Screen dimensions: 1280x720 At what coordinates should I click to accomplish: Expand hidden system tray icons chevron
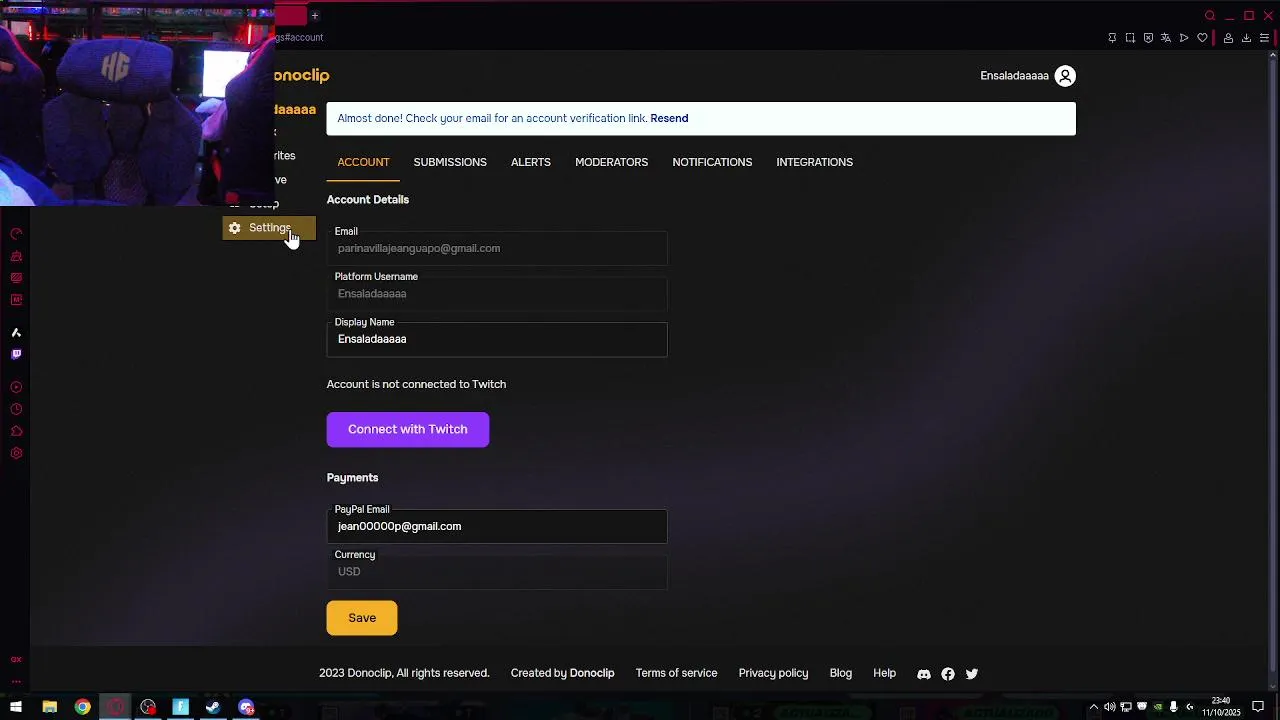(x=1093, y=708)
